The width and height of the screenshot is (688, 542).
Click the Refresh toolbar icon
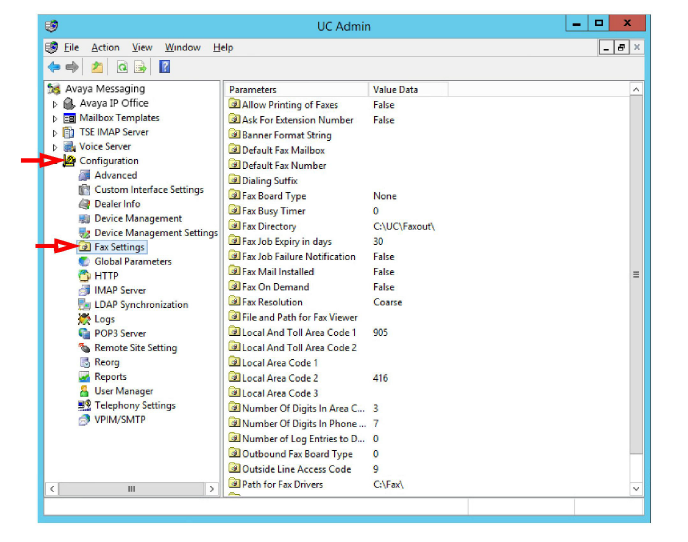(121, 67)
